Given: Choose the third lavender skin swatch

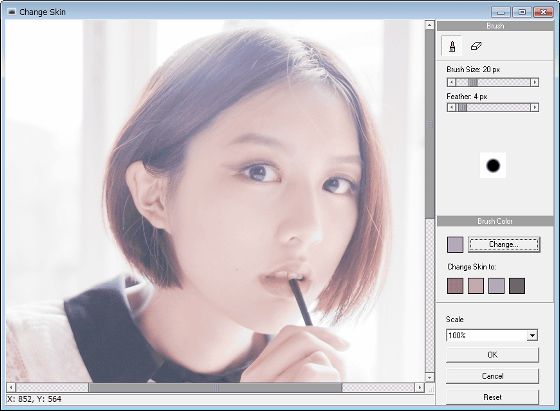Looking at the screenshot, I should (496, 286).
